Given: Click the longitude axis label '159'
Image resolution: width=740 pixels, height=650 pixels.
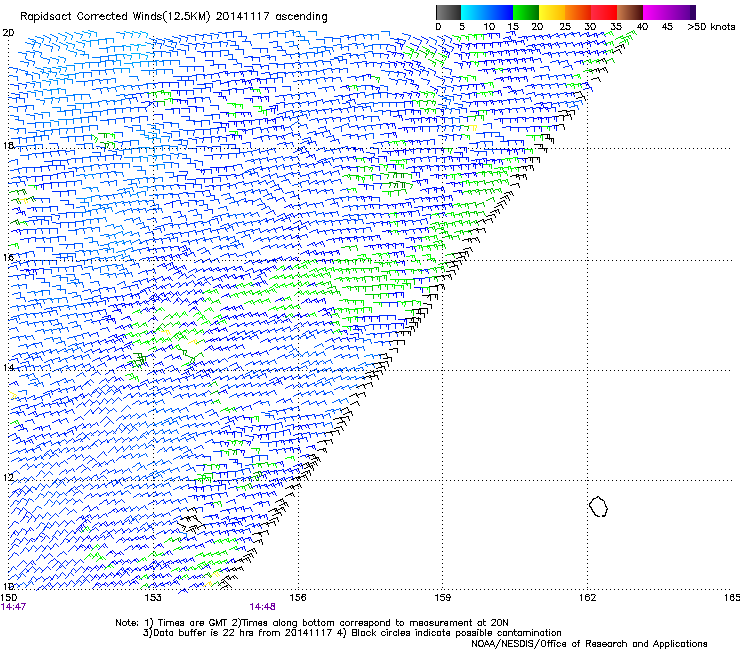Looking at the screenshot, I should pos(442,598).
